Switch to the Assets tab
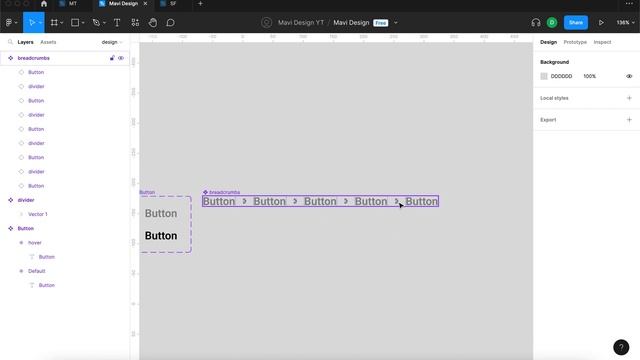The image size is (640, 360). [x=48, y=42]
